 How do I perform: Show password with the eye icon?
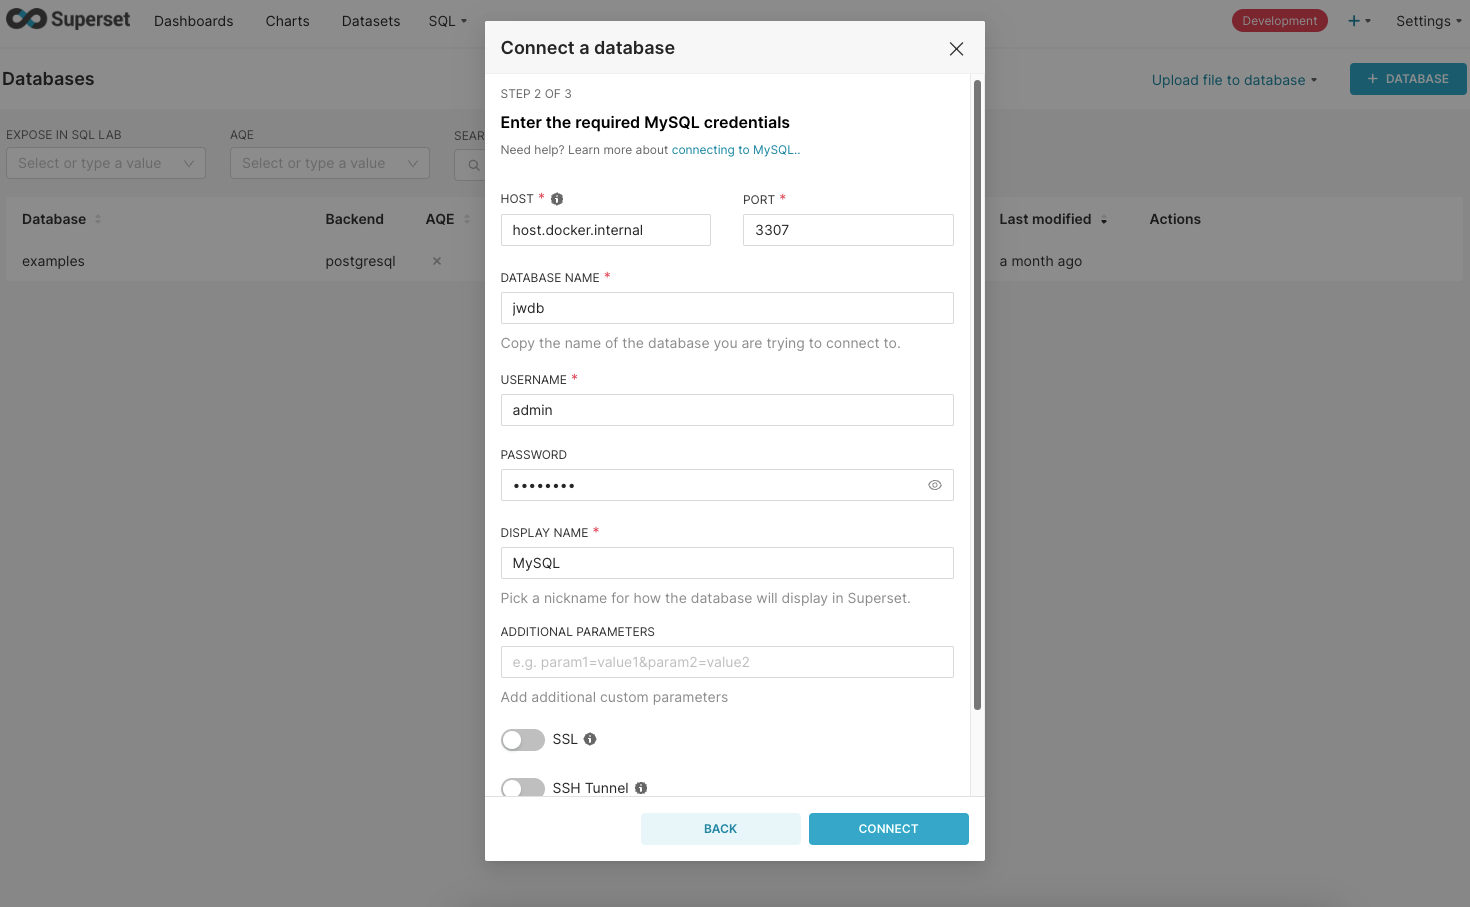935,485
